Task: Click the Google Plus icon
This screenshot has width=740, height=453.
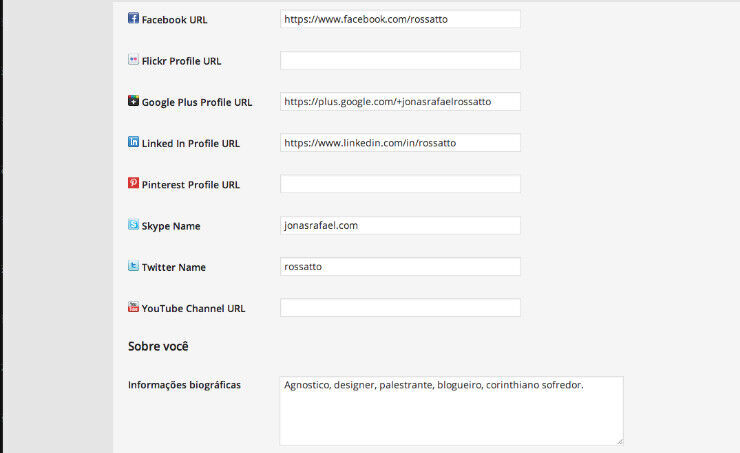Action: point(134,101)
